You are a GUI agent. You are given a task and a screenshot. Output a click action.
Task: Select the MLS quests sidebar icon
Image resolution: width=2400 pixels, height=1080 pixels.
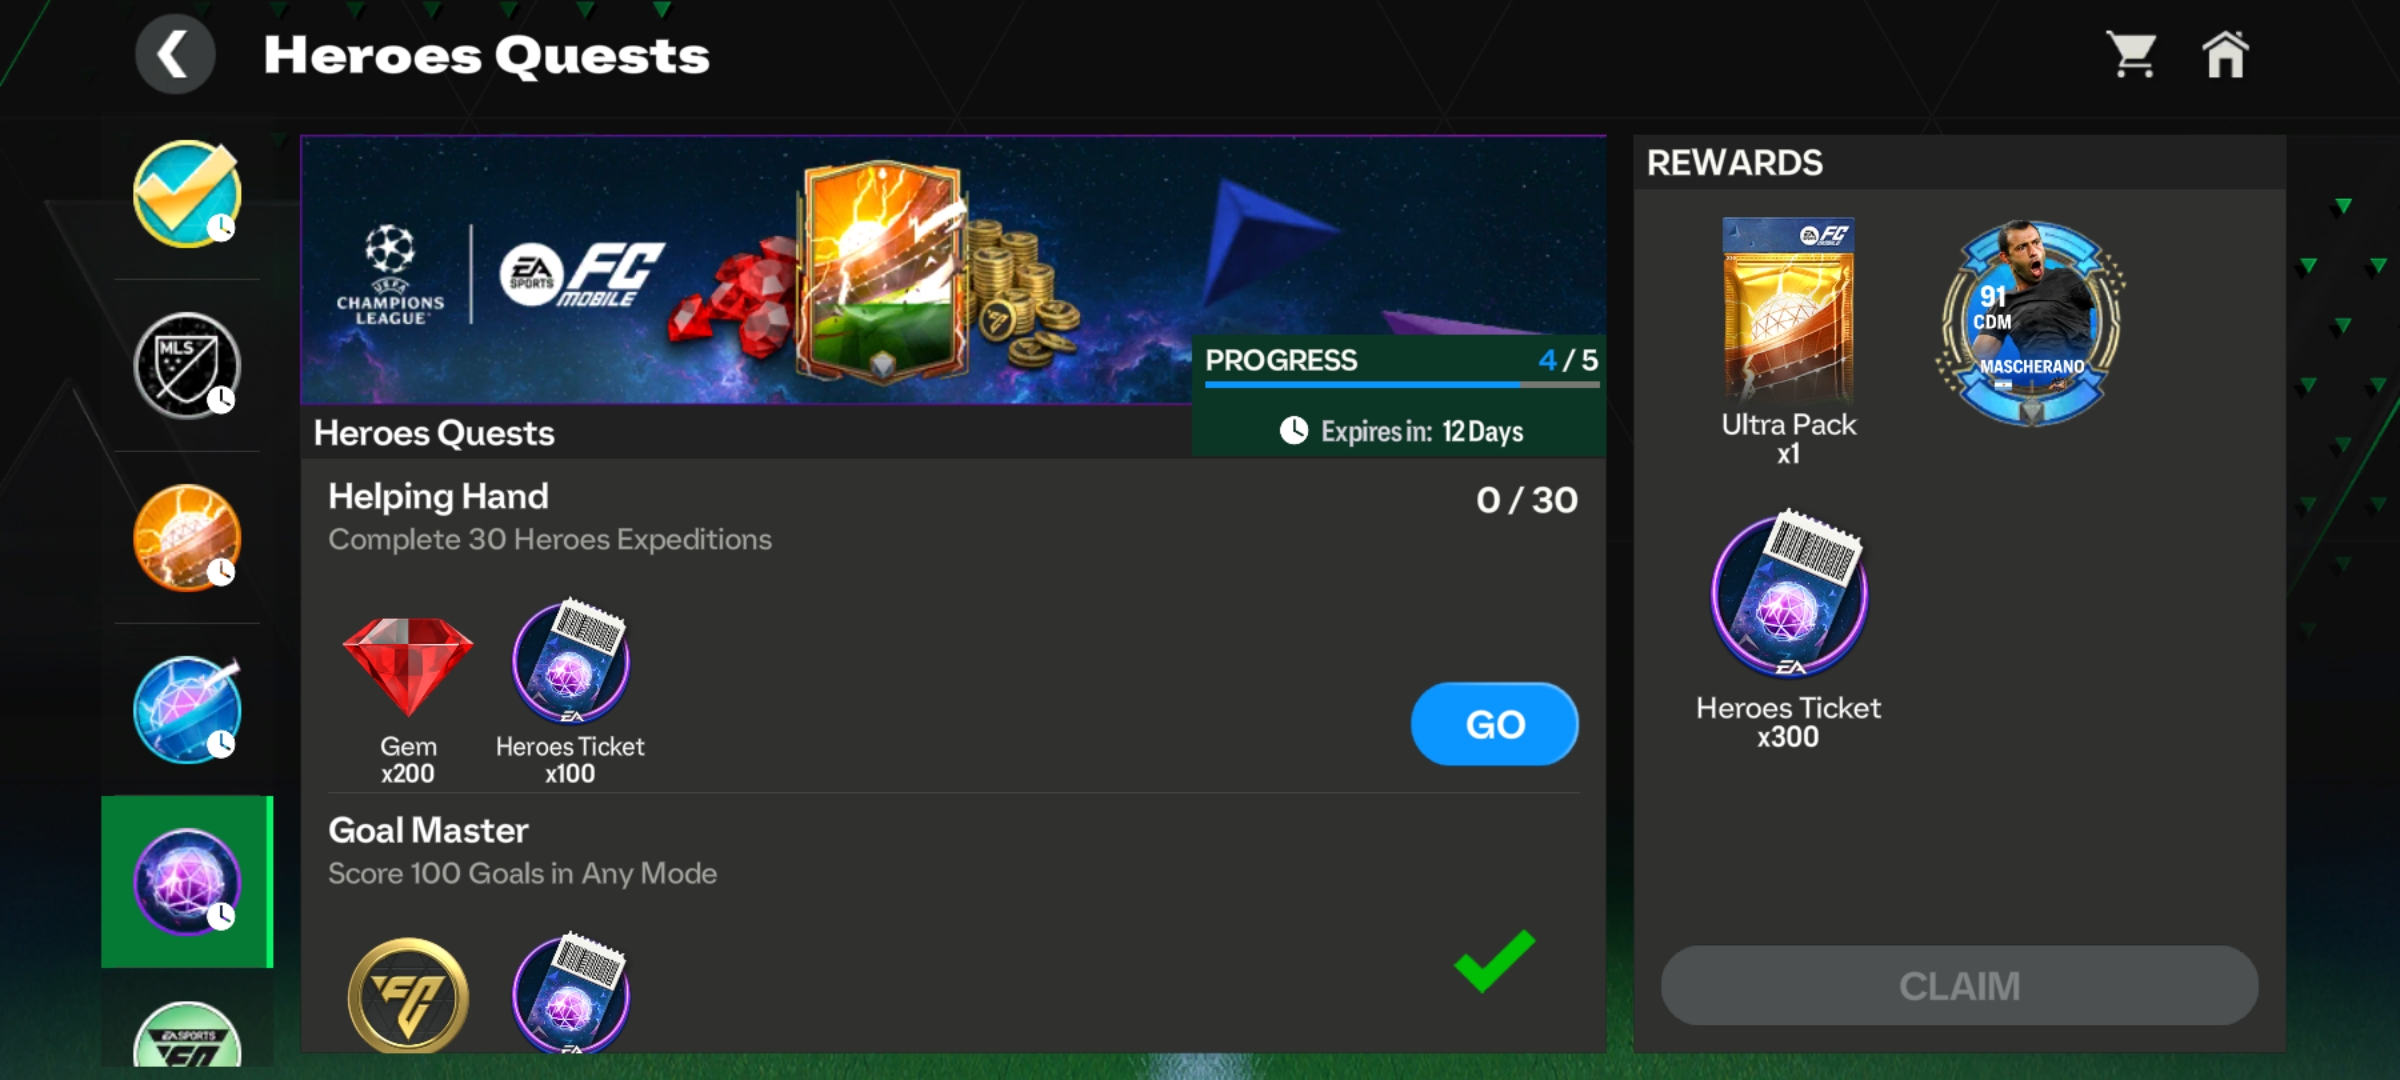pyautogui.click(x=187, y=365)
